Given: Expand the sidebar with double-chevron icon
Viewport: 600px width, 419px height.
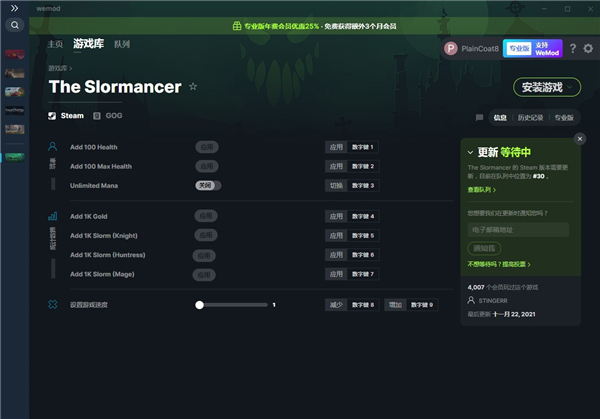Looking at the screenshot, I should tap(14, 8).
